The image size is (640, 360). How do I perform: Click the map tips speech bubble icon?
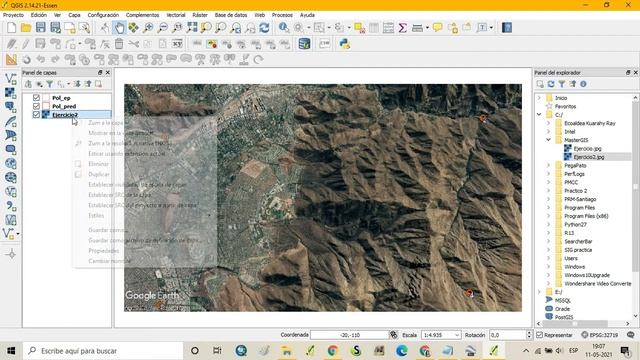tap(437, 28)
